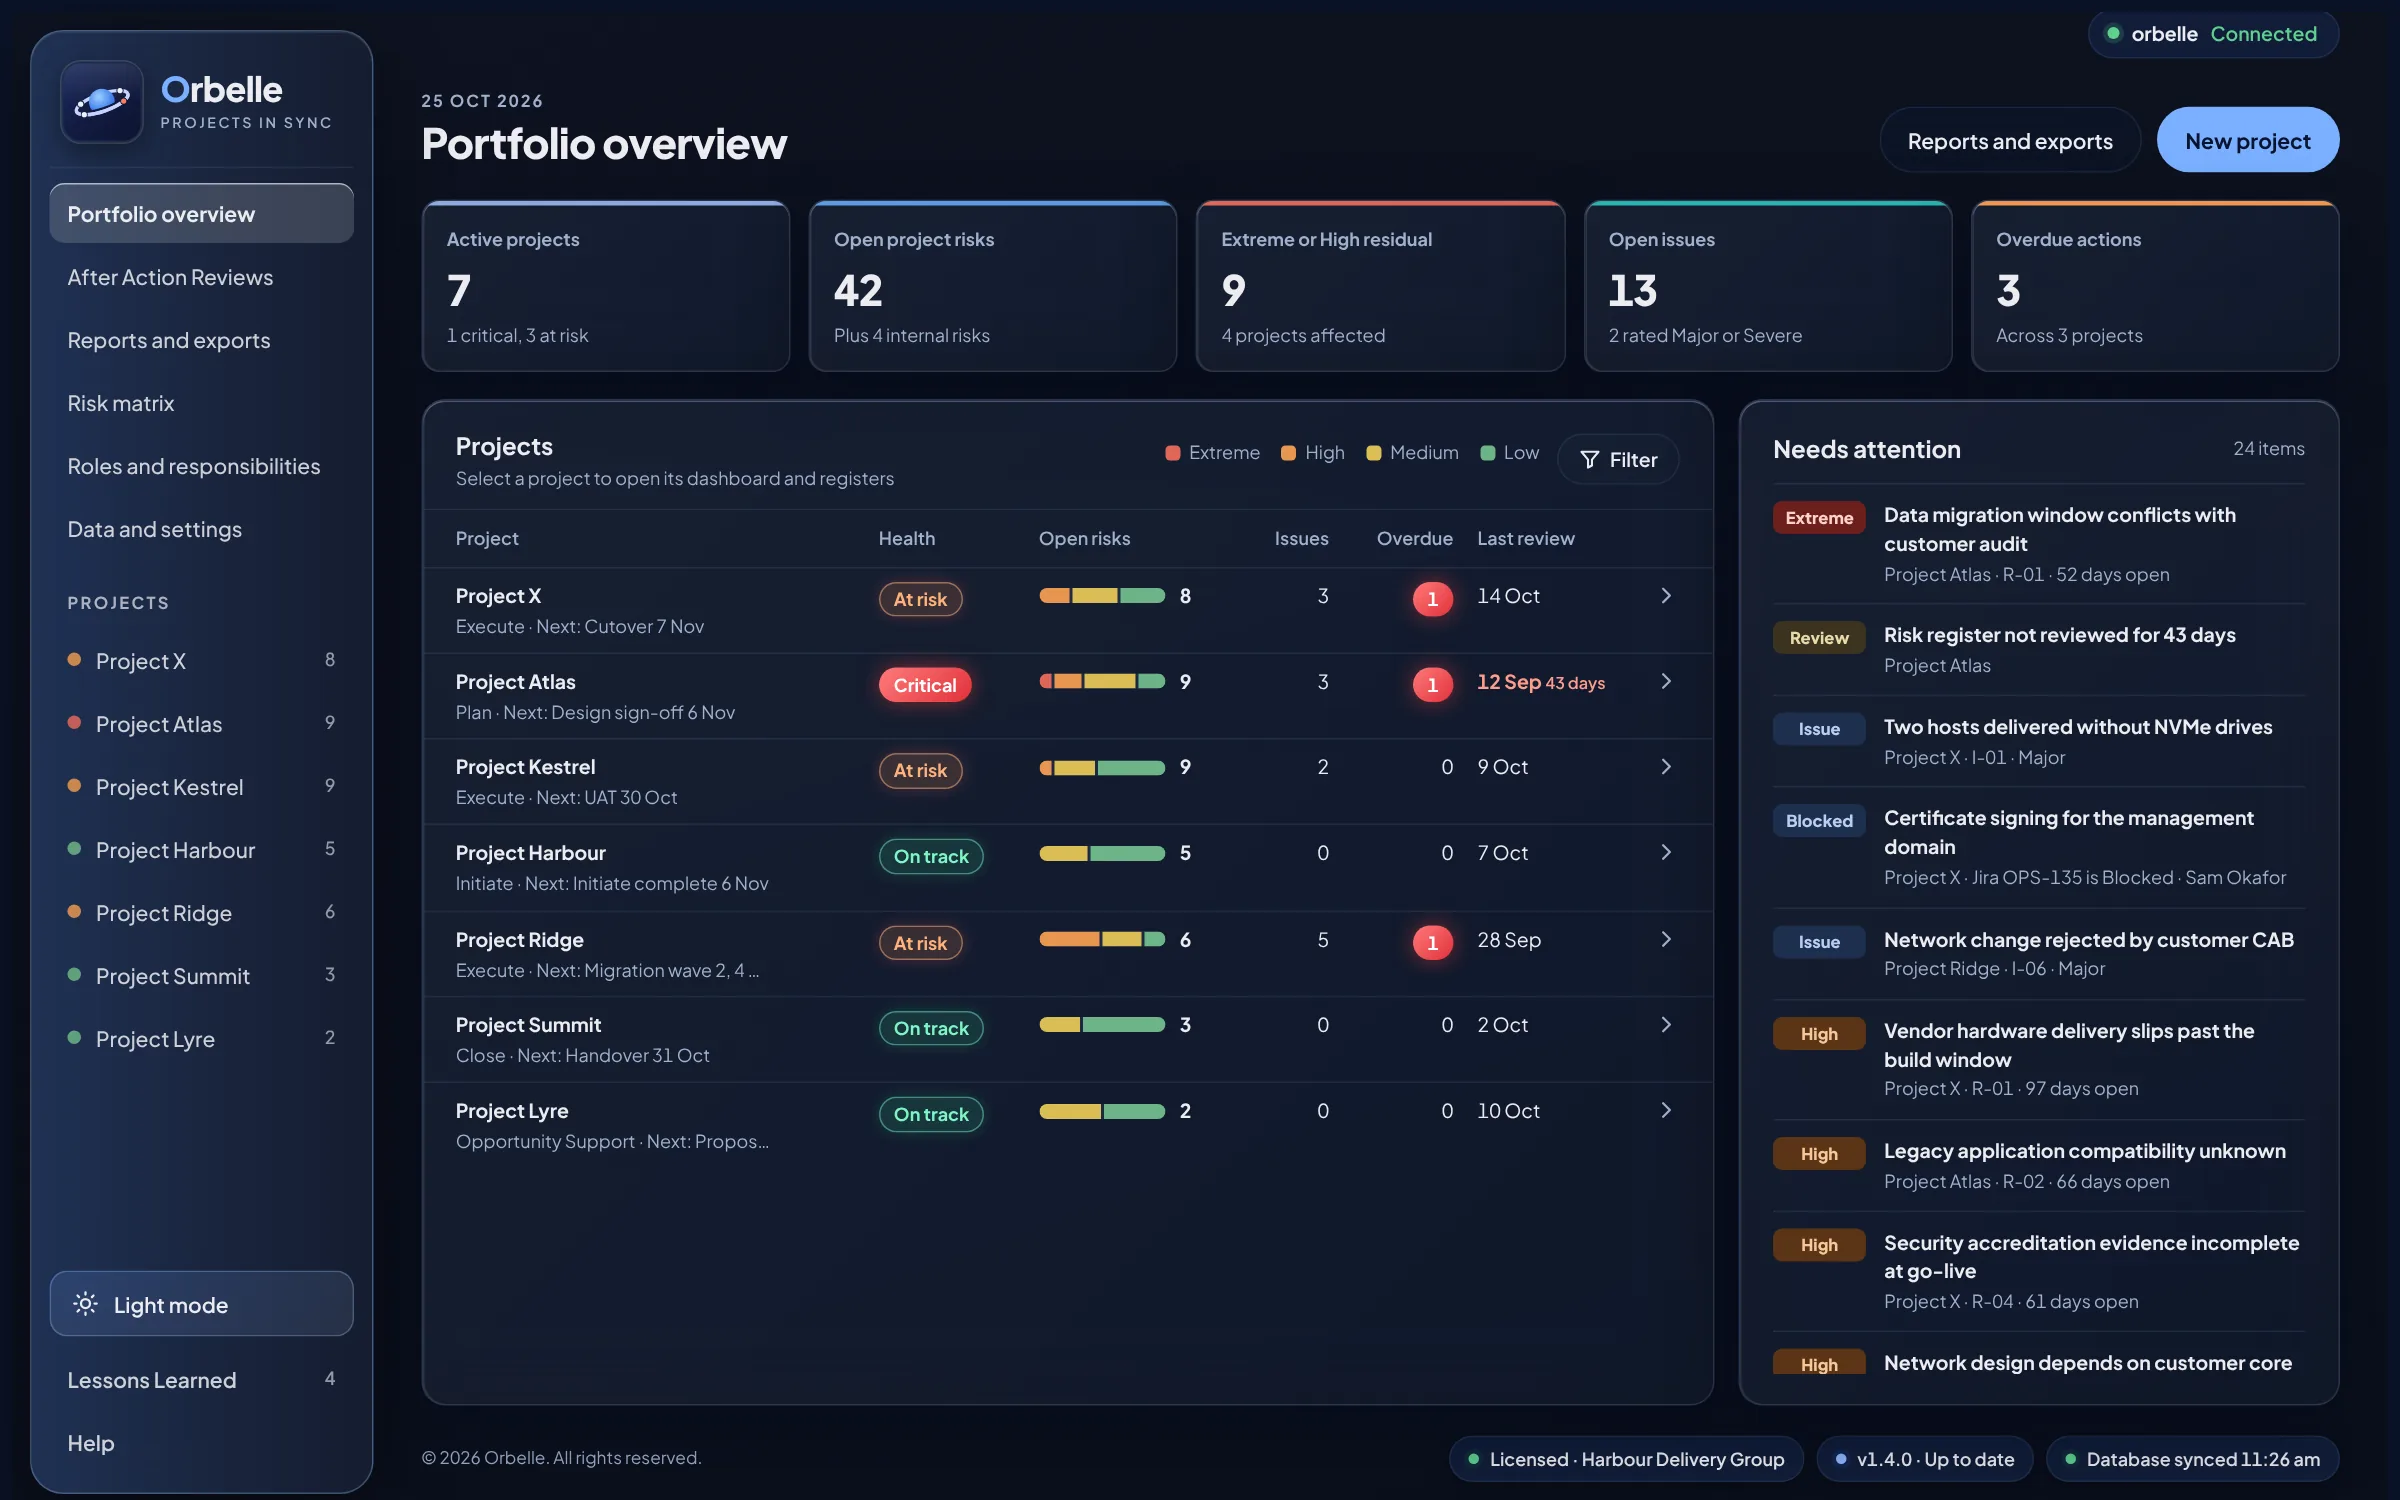Open Data and settings in sidebar

(x=201, y=529)
